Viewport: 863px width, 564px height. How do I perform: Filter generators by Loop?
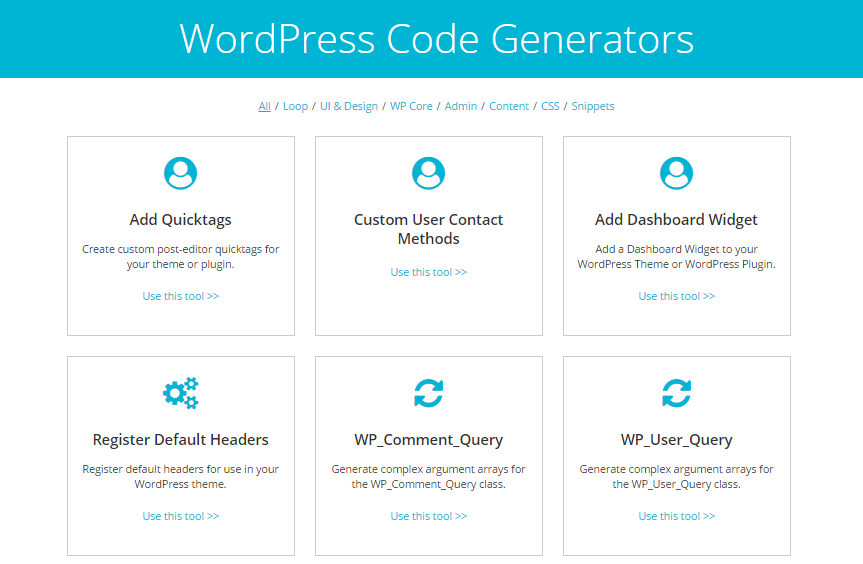pos(296,106)
